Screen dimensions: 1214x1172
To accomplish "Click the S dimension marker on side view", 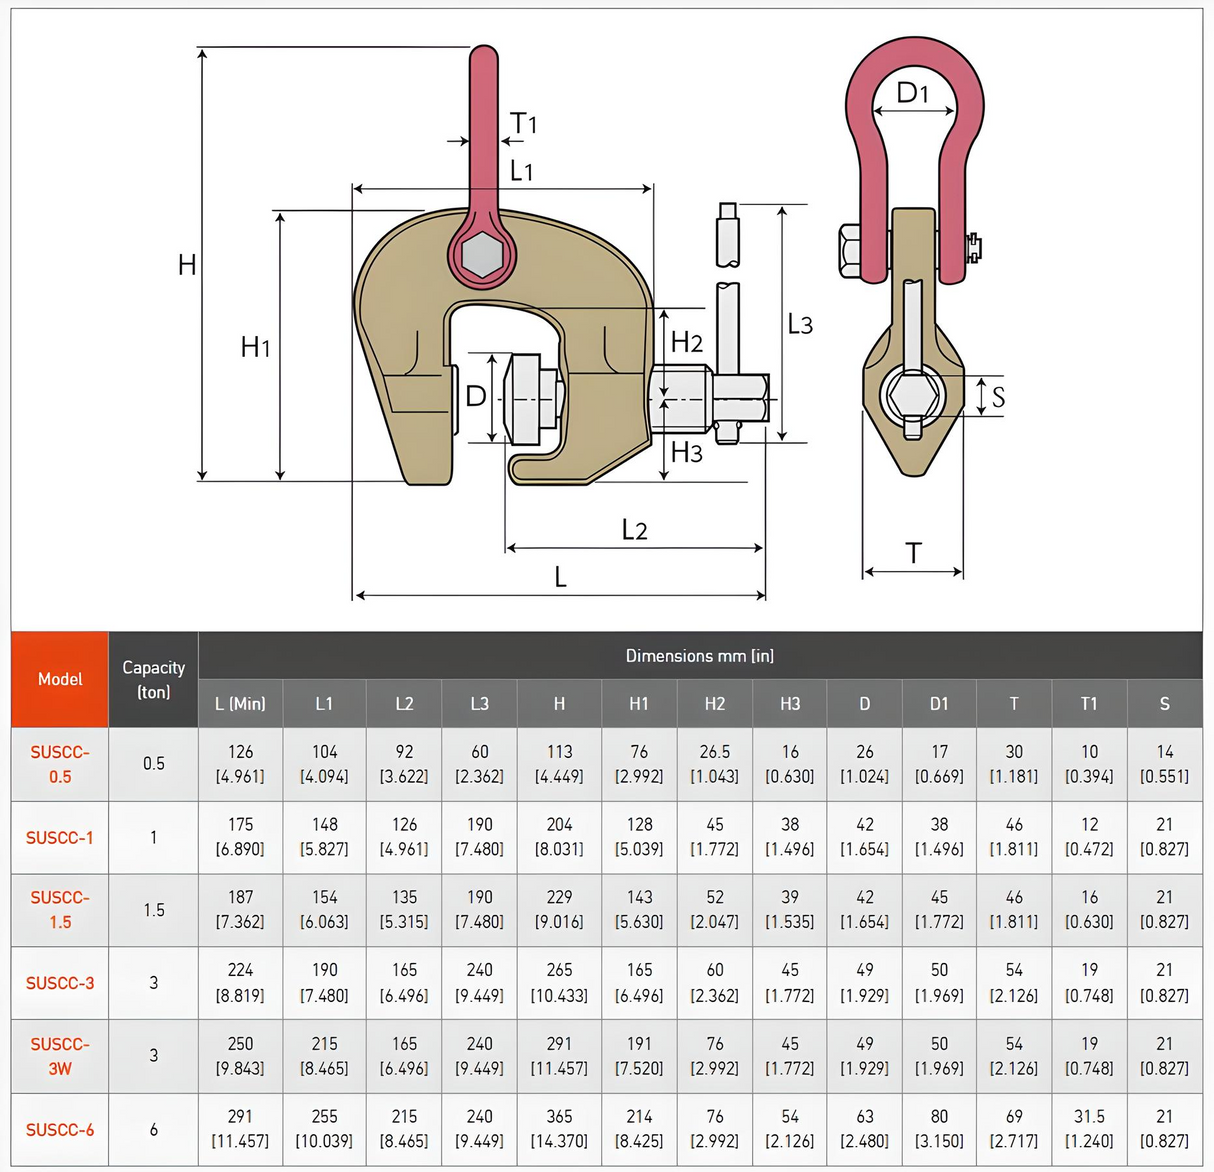I will pos(996,396).
